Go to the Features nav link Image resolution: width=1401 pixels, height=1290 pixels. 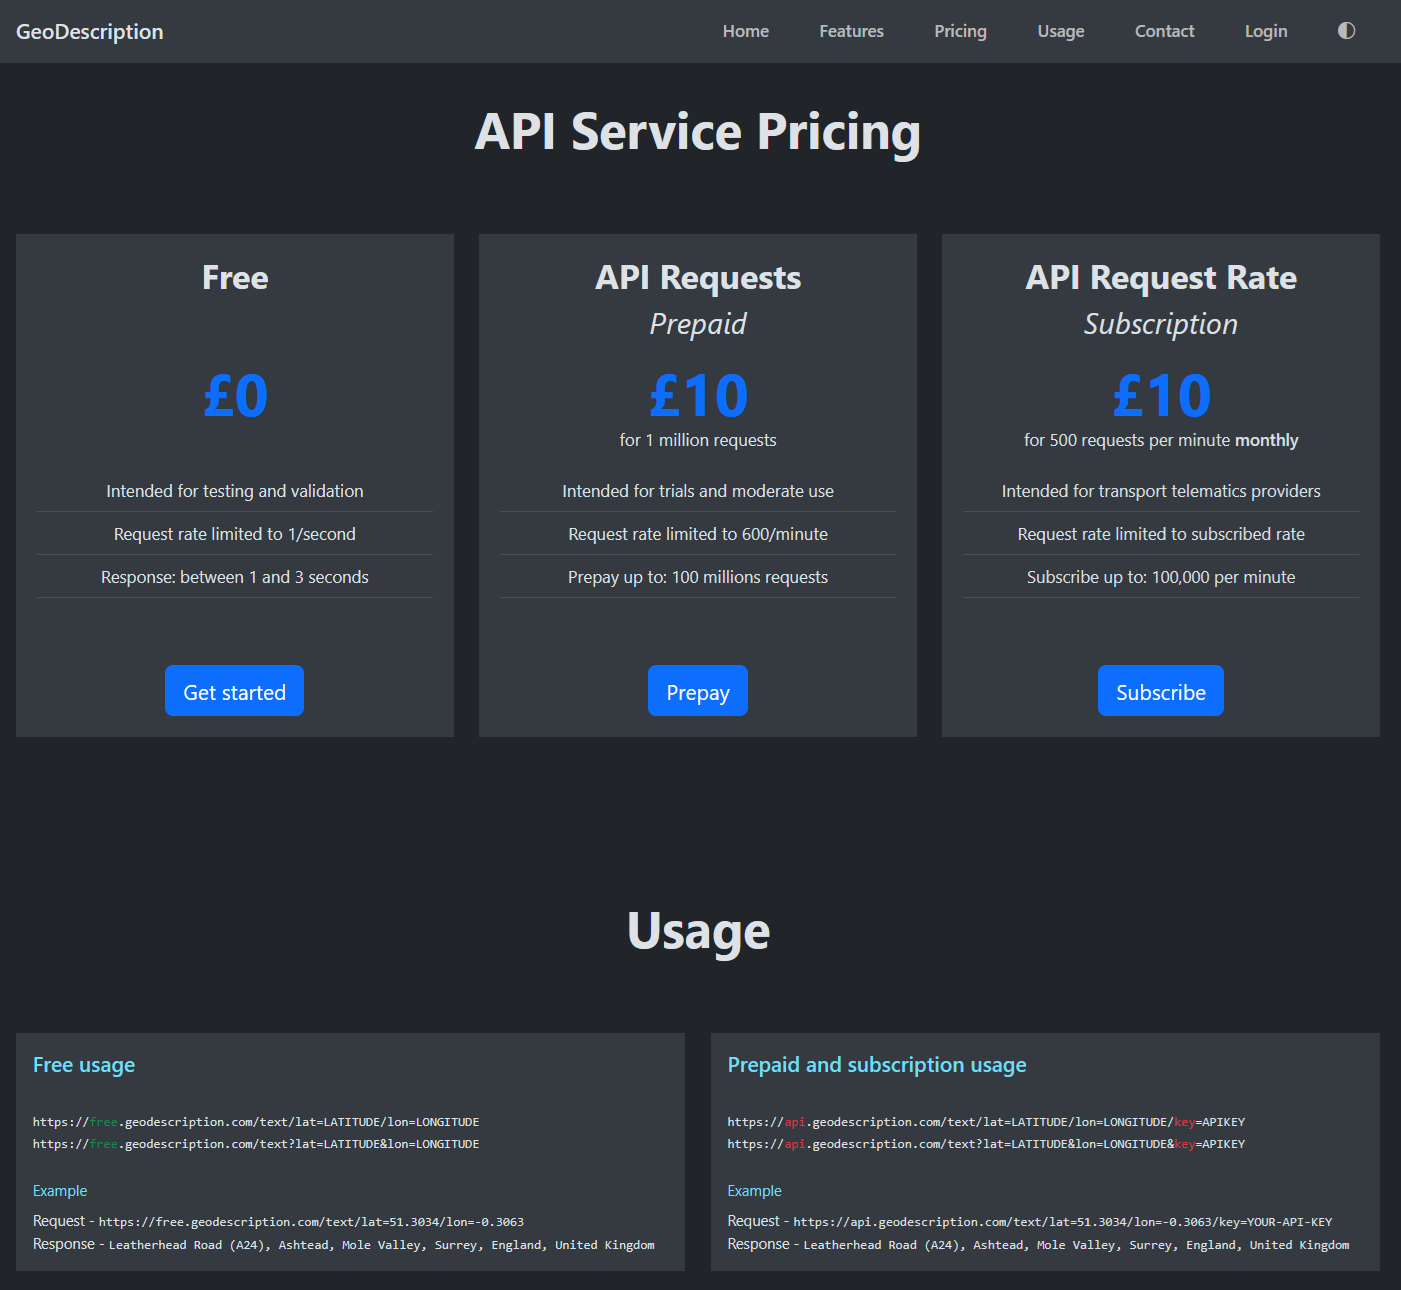point(851,31)
